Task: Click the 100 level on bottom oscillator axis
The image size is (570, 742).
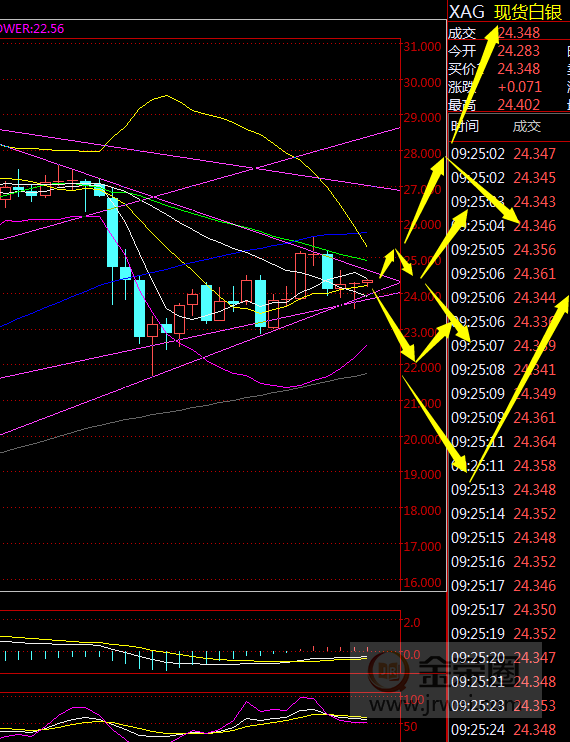Action: pyautogui.click(x=413, y=699)
